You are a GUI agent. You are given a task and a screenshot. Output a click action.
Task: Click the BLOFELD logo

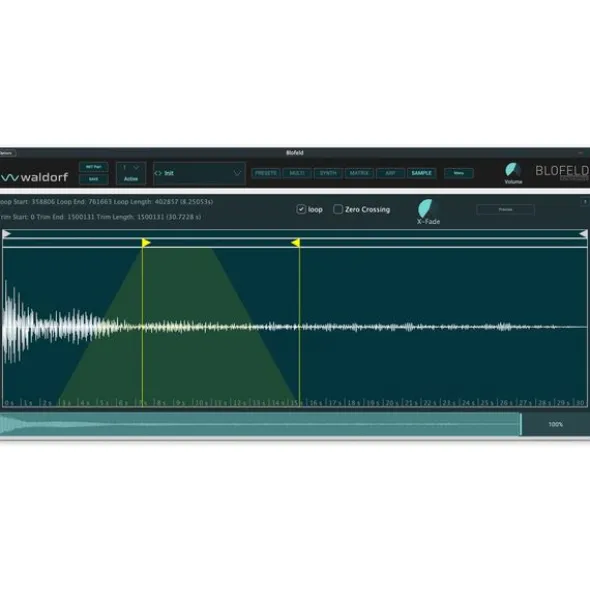tap(562, 171)
